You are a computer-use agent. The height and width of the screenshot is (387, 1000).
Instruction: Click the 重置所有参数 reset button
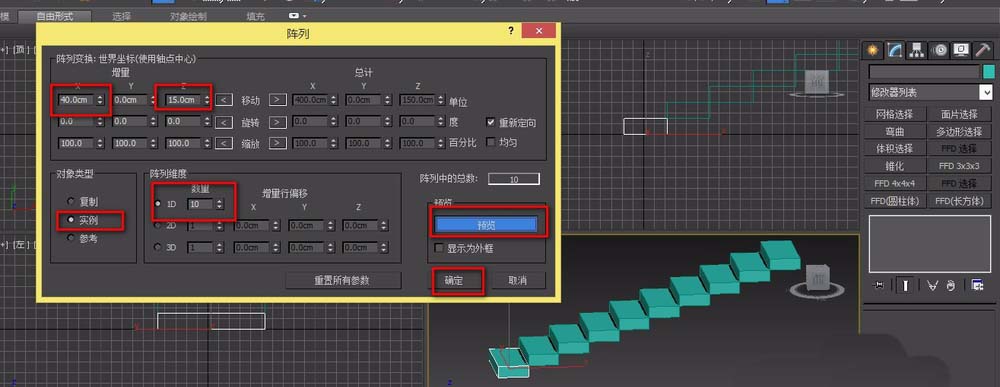(343, 281)
